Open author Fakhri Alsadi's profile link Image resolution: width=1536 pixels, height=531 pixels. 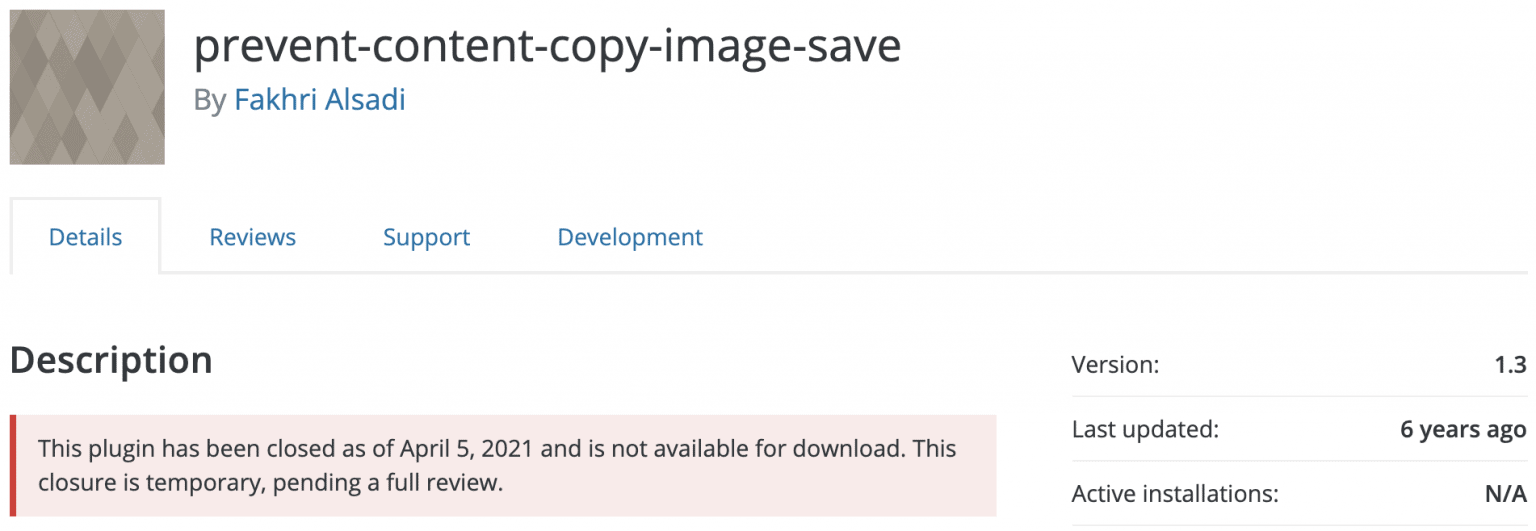point(320,100)
